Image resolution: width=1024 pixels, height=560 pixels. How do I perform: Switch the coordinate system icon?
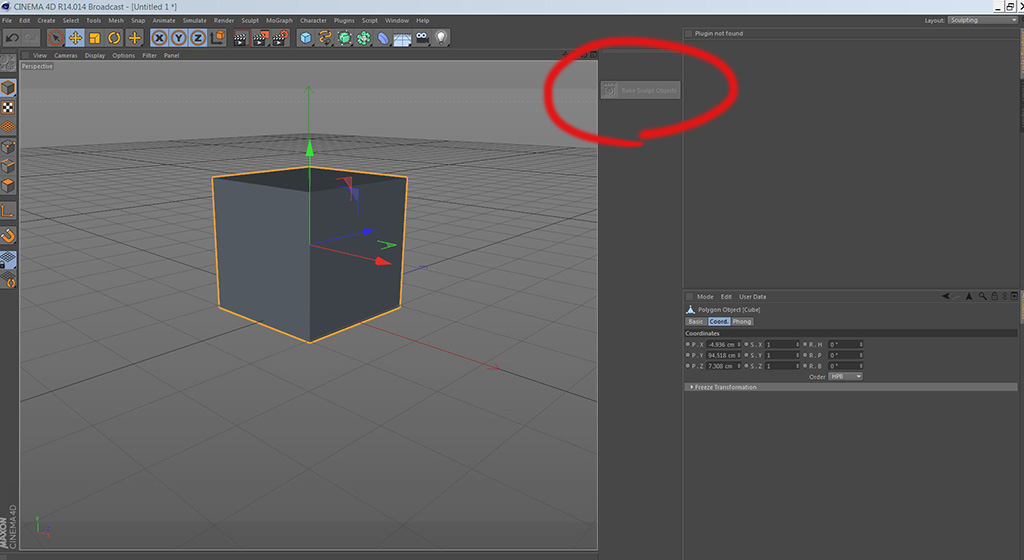coord(217,38)
